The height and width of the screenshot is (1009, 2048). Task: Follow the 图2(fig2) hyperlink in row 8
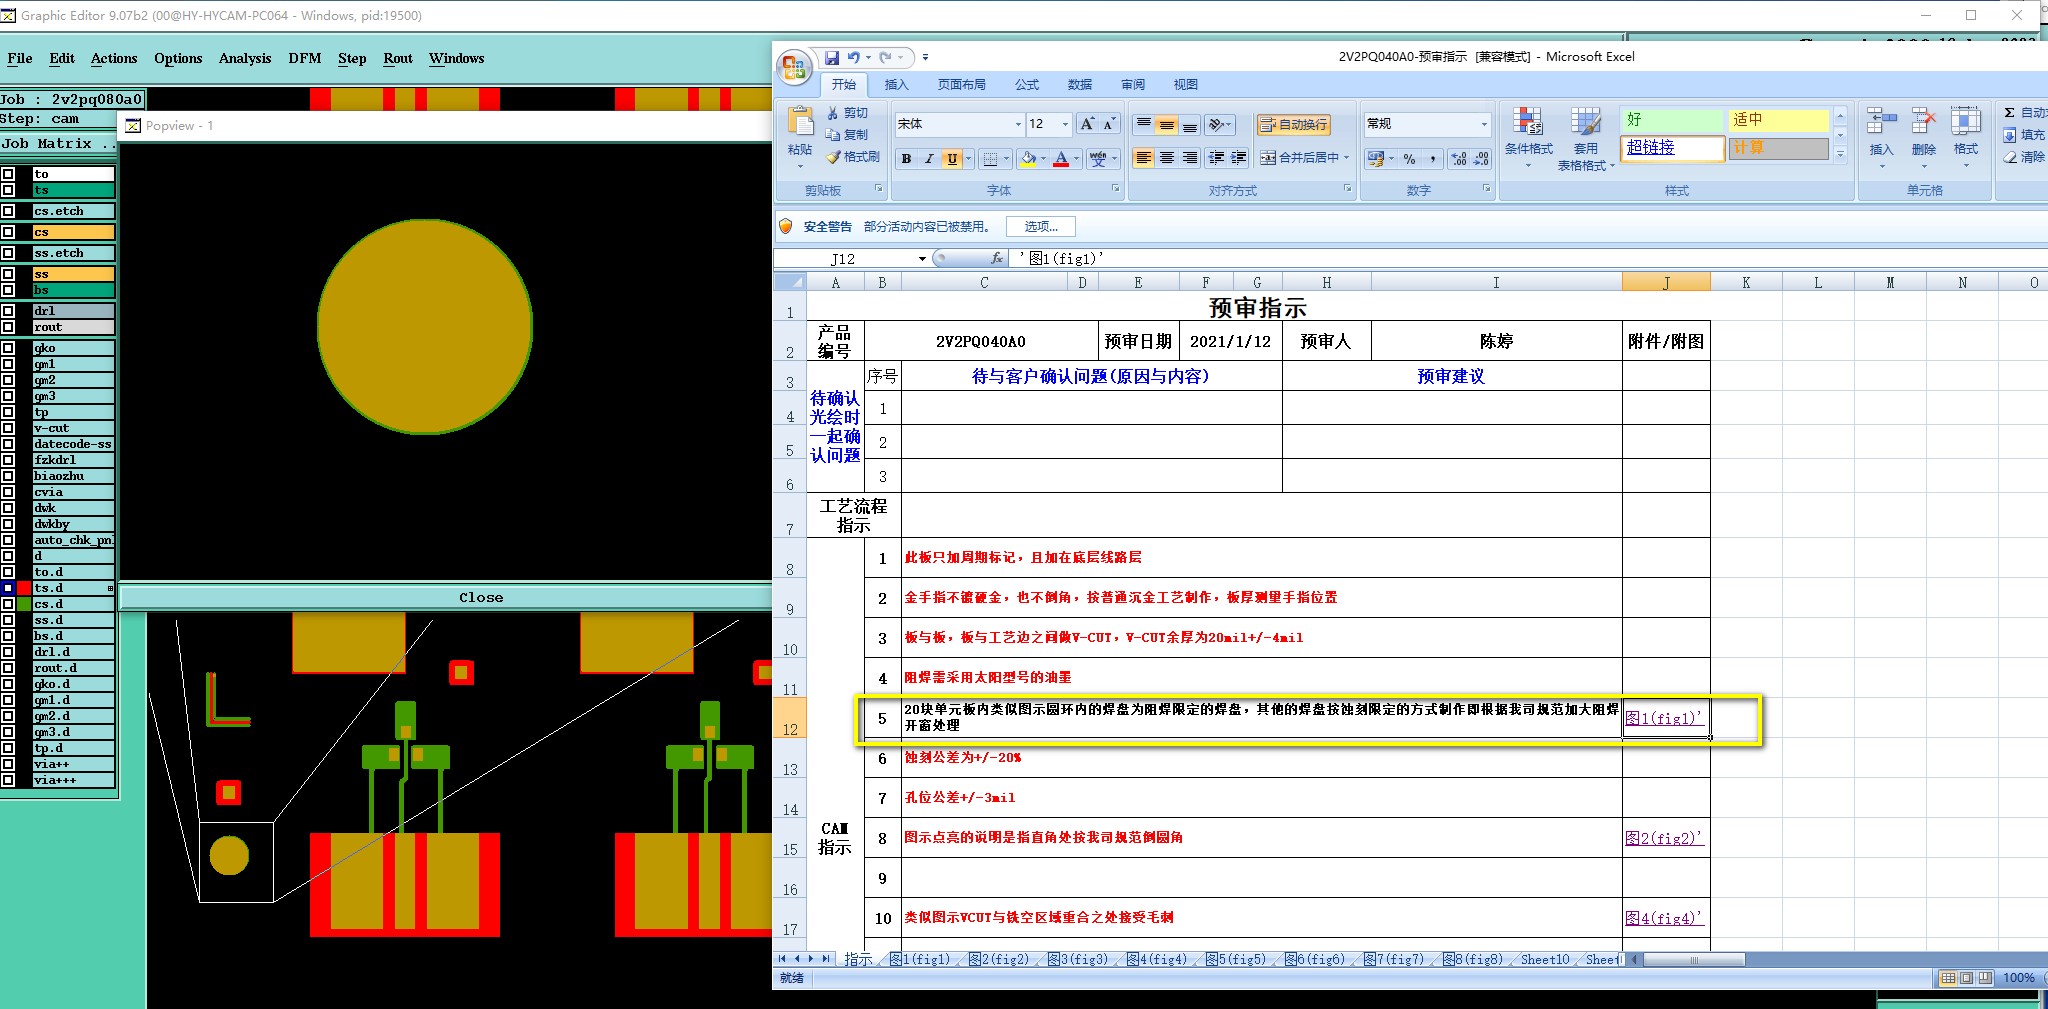pyautogui.click(x=1663, y=838)
